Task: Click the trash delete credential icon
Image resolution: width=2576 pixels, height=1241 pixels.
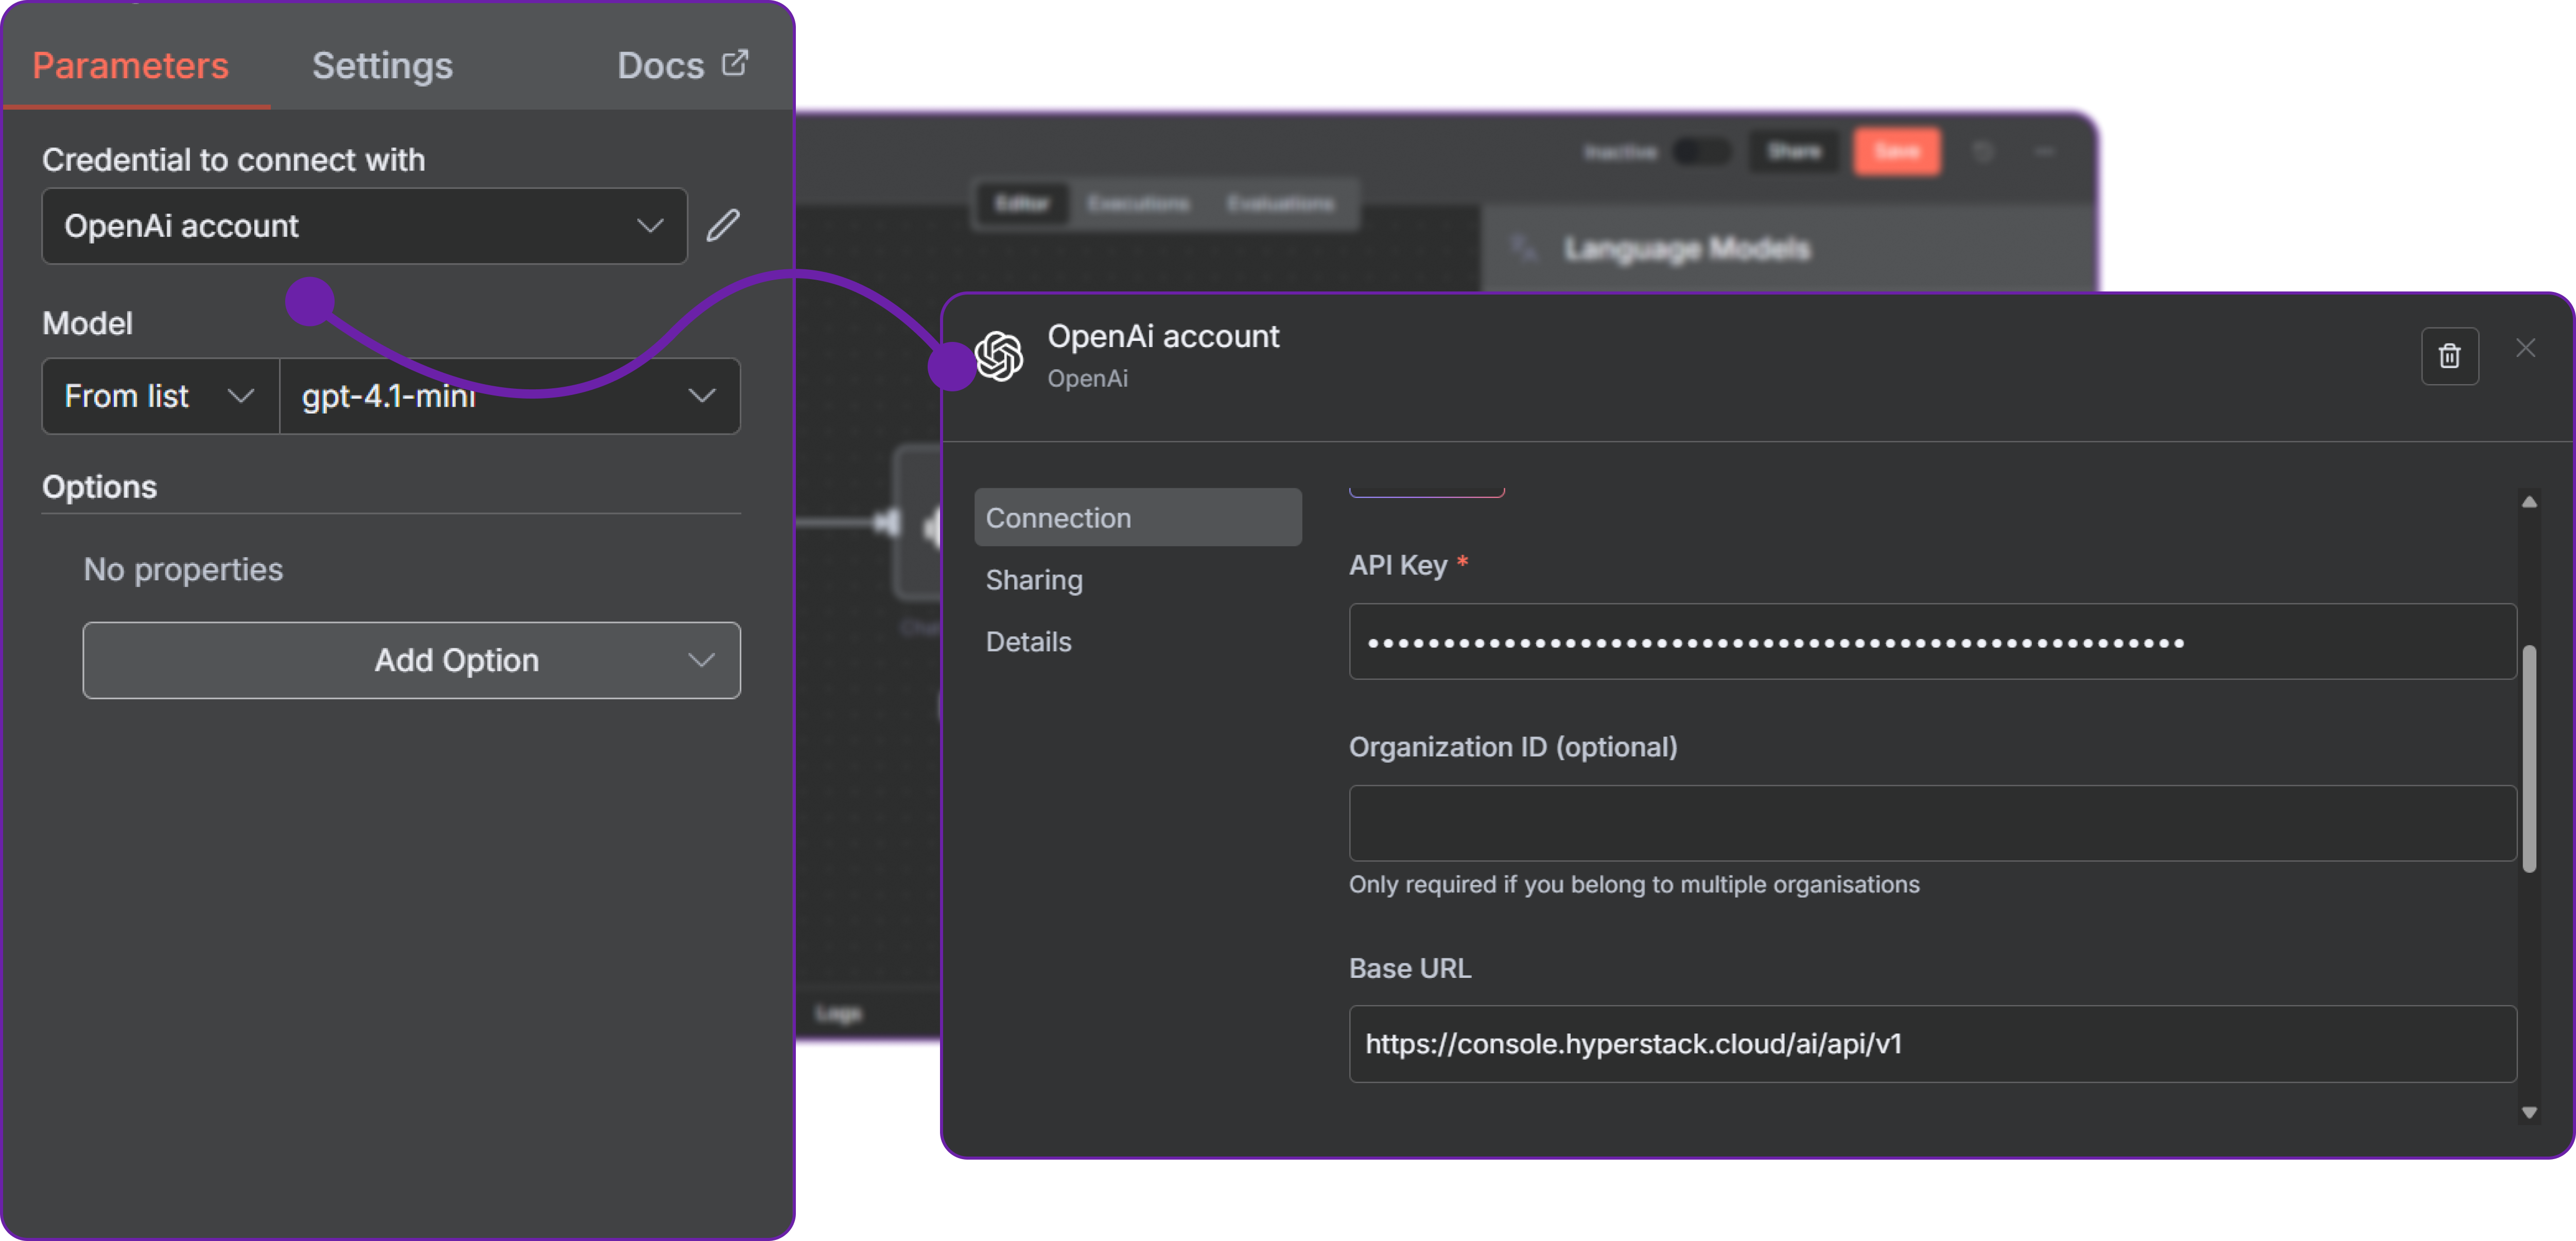Action: pos(2449,356)
